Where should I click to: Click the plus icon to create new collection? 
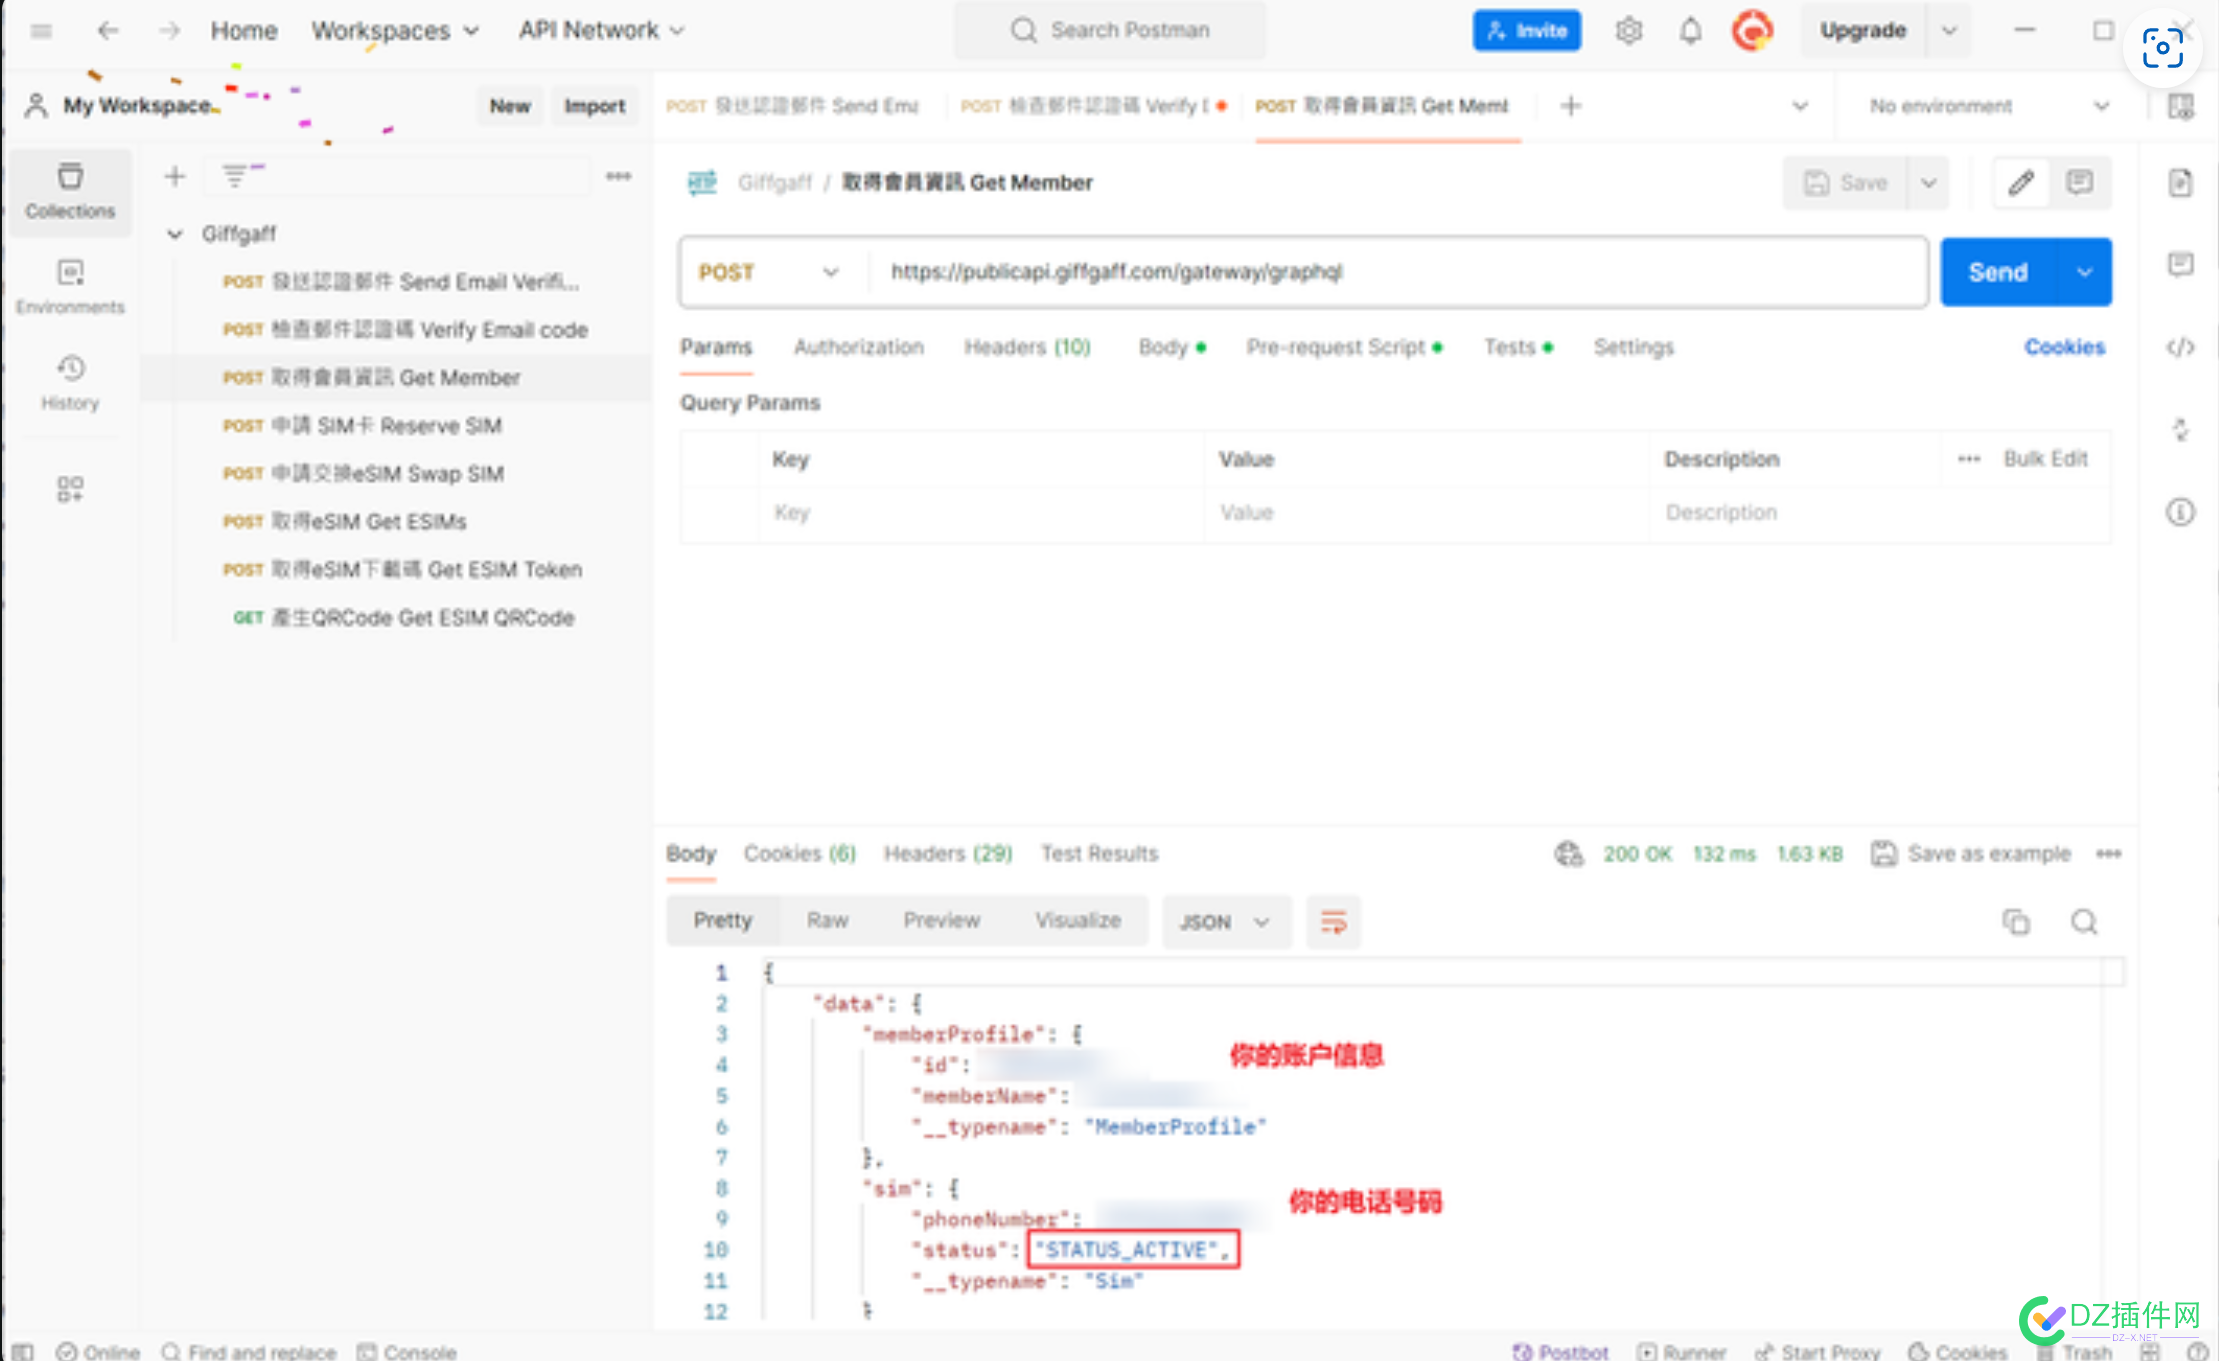tap(175, 177)
